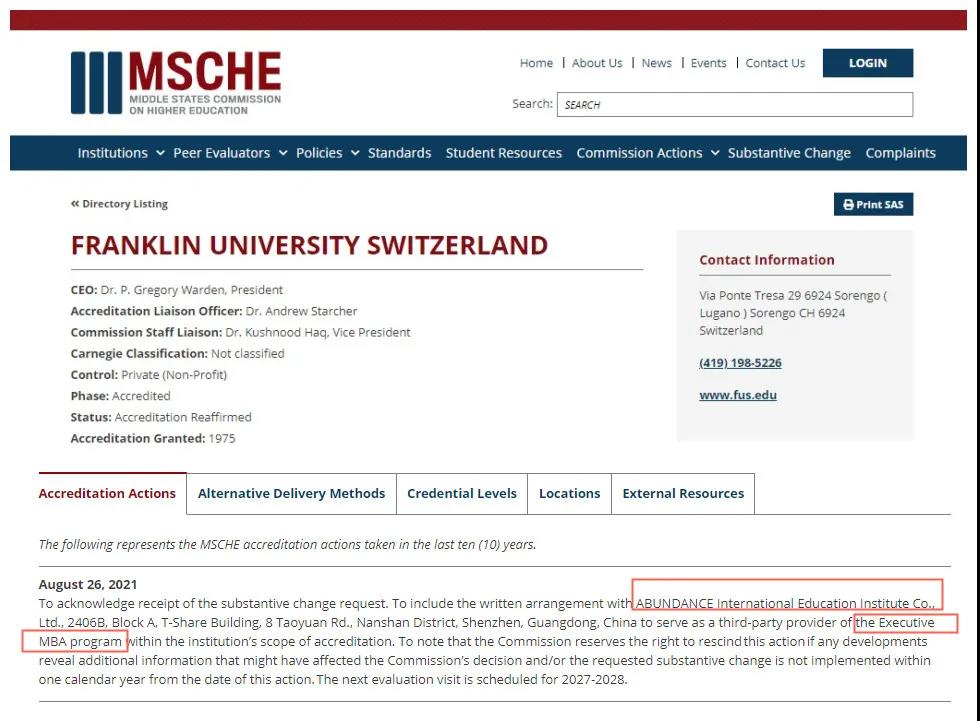Click the LOGIN button
This screenshot has width=980, height=721.
pyautogui.click(x=867, y=63)
